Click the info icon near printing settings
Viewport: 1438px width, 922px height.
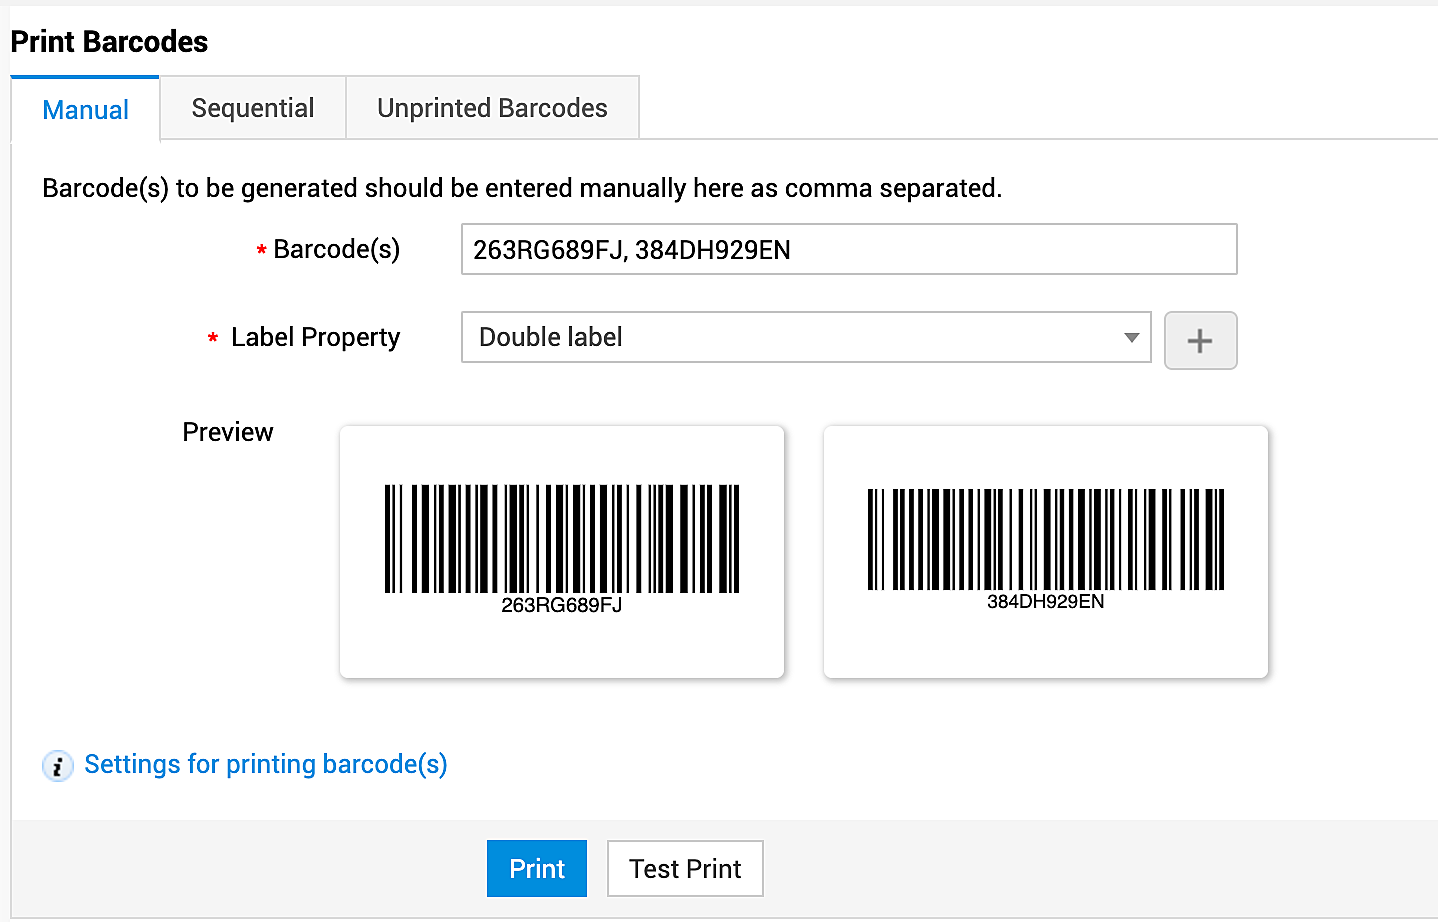57,766
